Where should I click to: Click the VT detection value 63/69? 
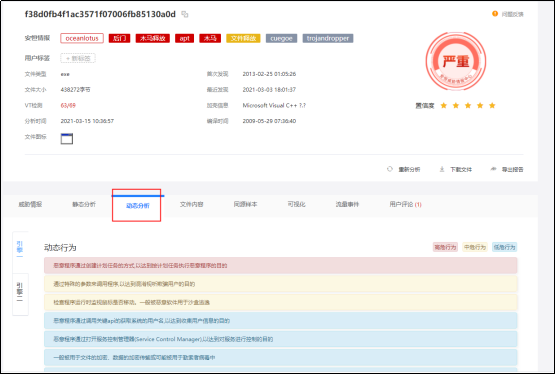[x=68, y=105]
